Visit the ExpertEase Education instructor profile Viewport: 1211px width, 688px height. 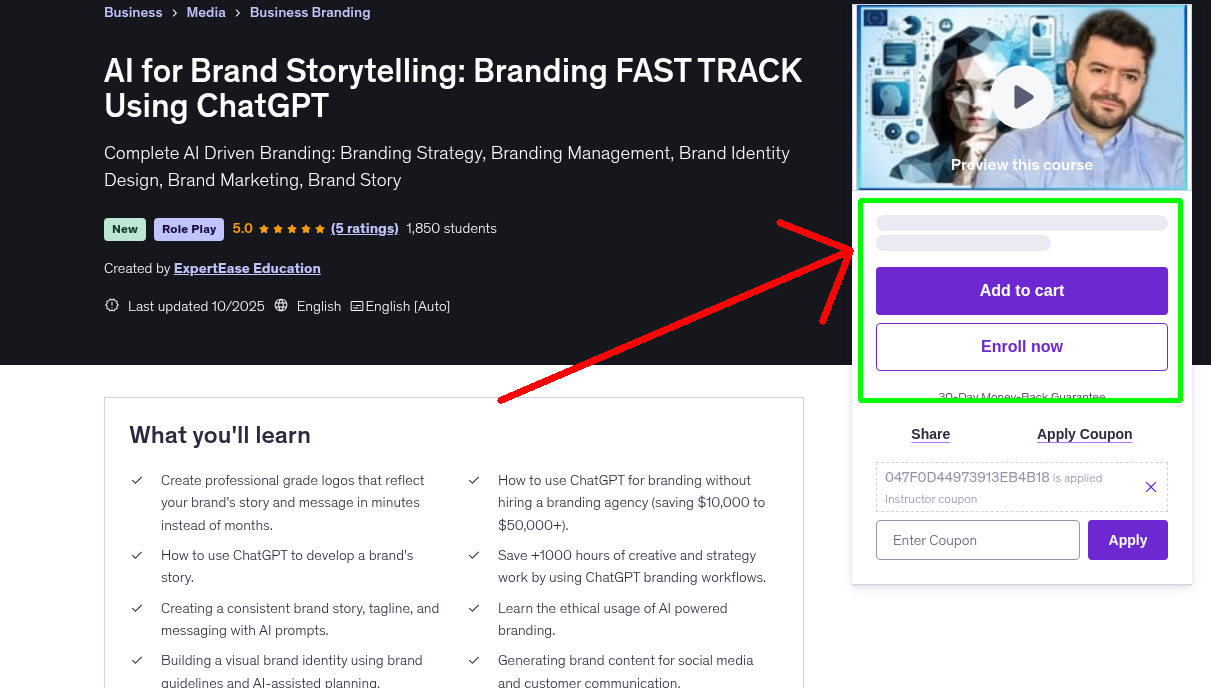pos(246,268)
